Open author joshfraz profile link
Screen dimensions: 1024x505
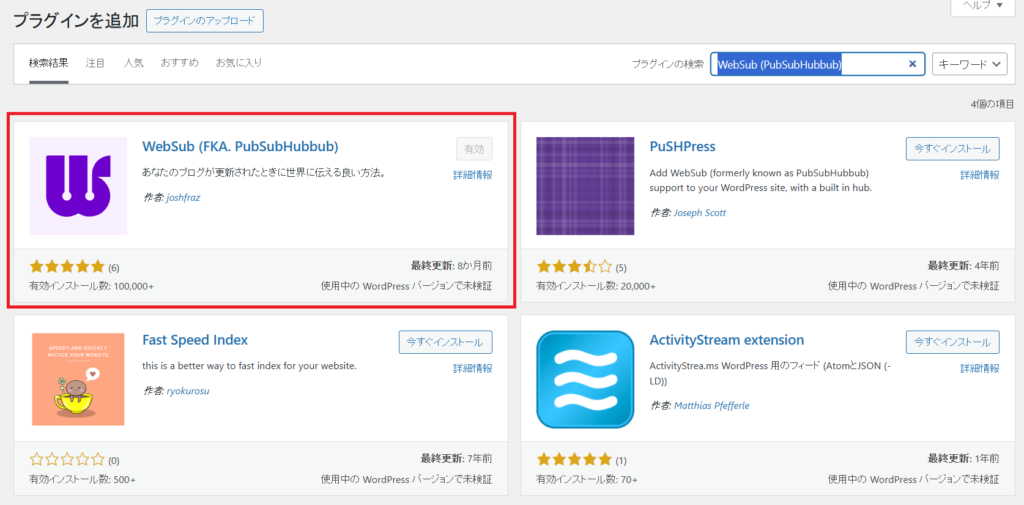pyautogui.click(x=183, y=197)
